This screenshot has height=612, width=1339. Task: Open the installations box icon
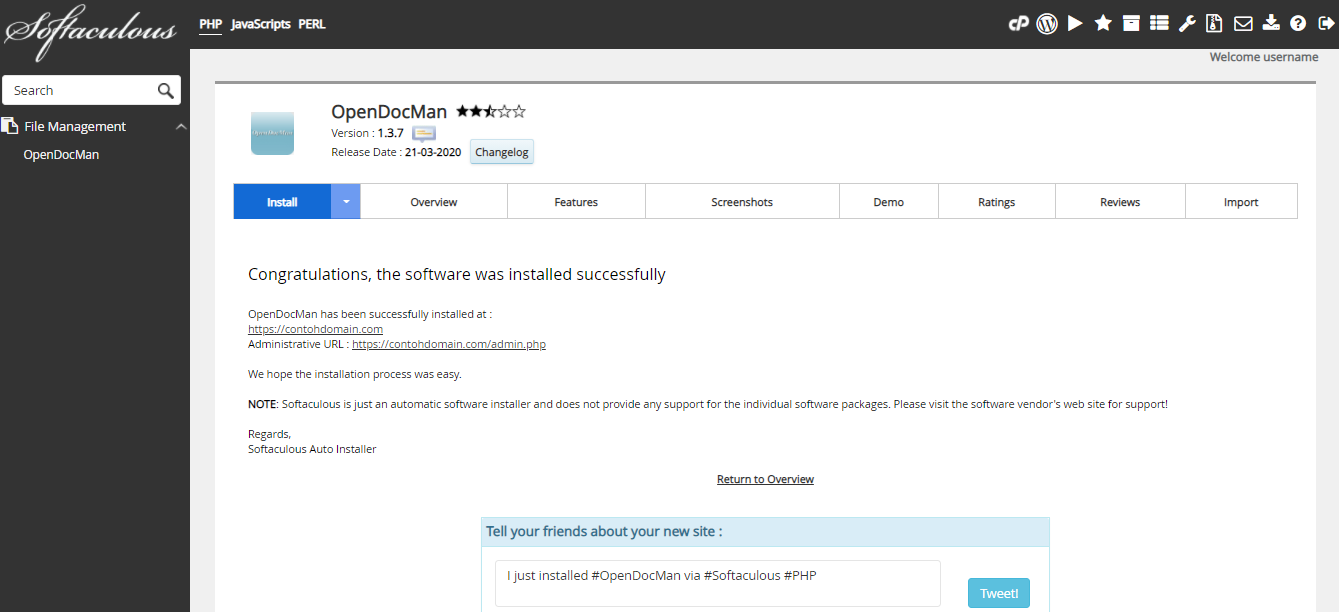(x=1130, y=22)
